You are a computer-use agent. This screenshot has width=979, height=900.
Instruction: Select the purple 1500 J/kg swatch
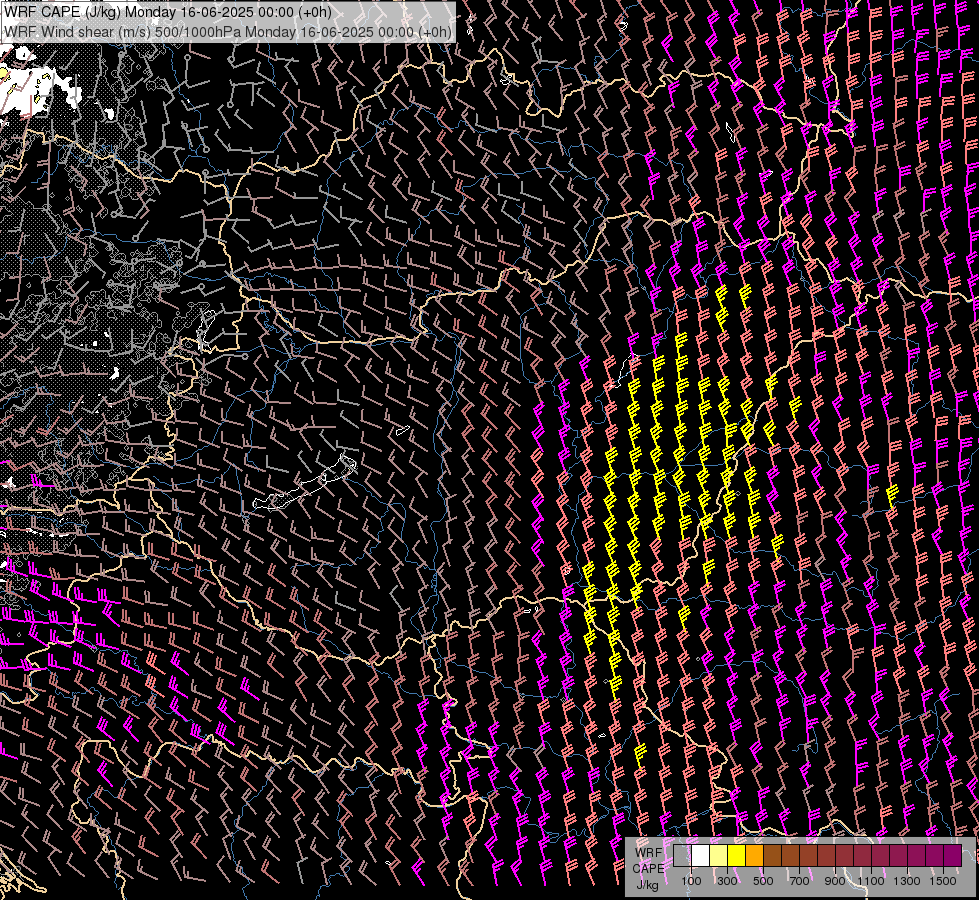(953, 856)
